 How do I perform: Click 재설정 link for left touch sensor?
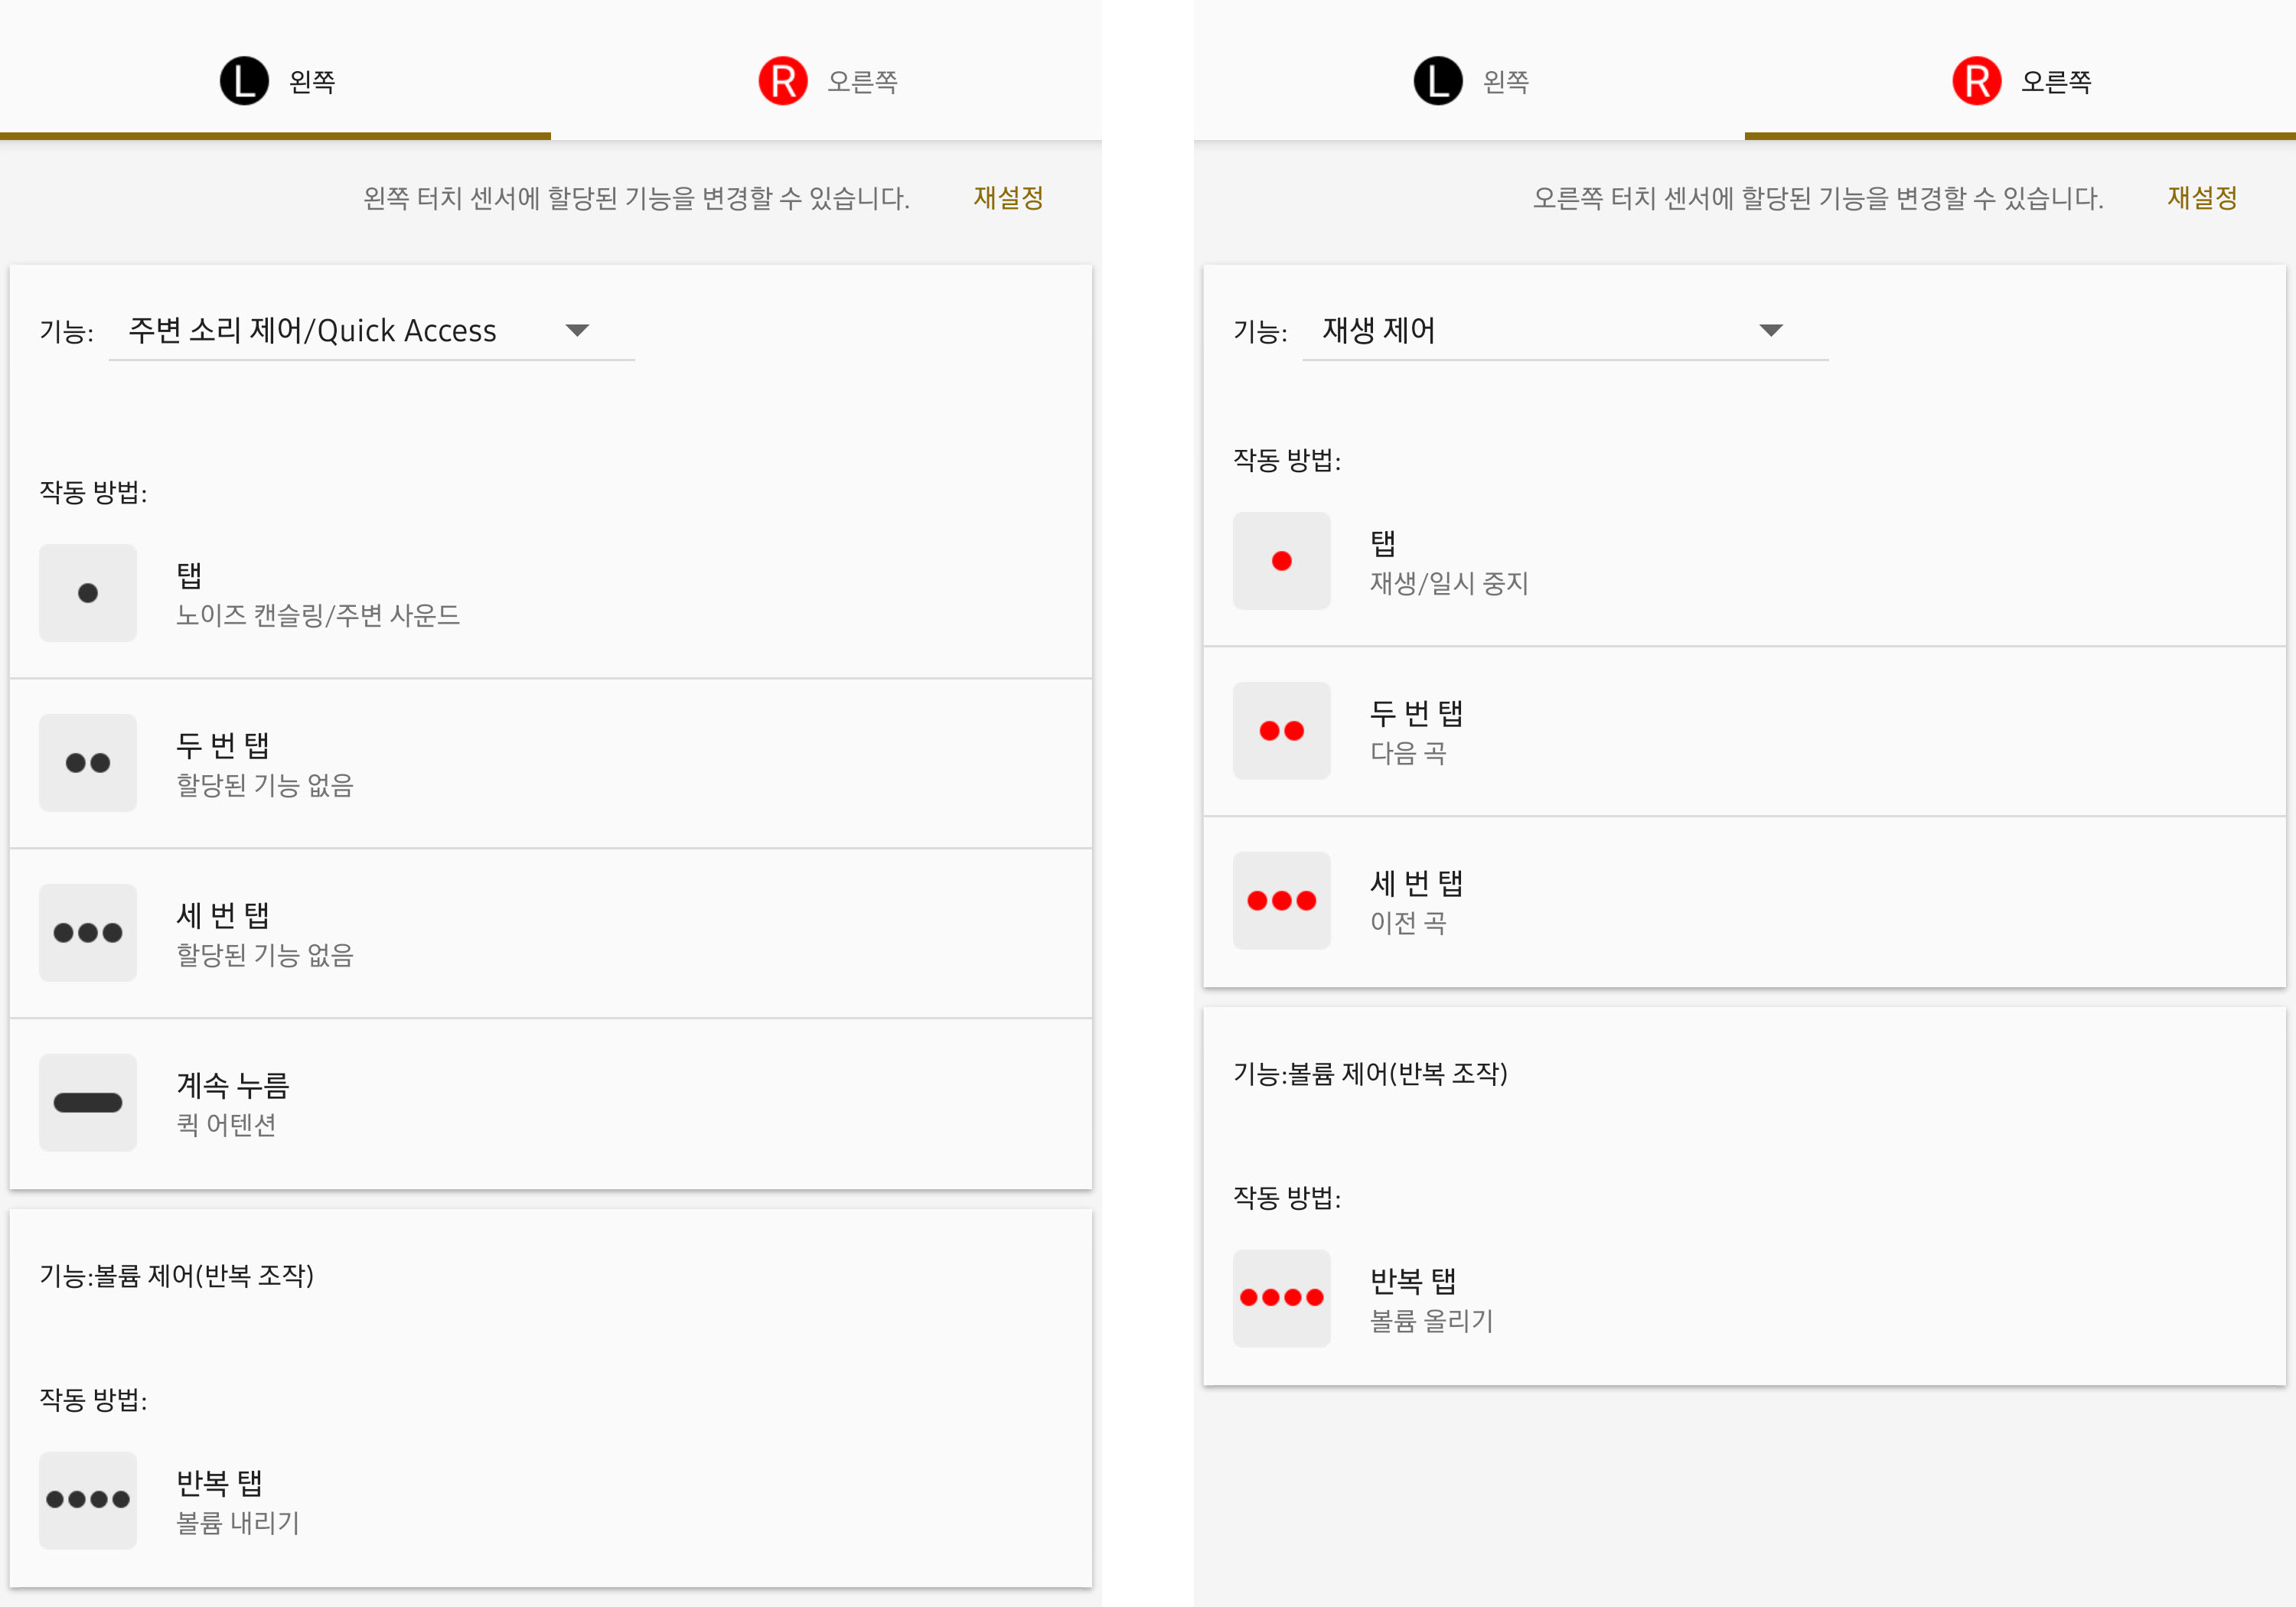pos(1008,198)
